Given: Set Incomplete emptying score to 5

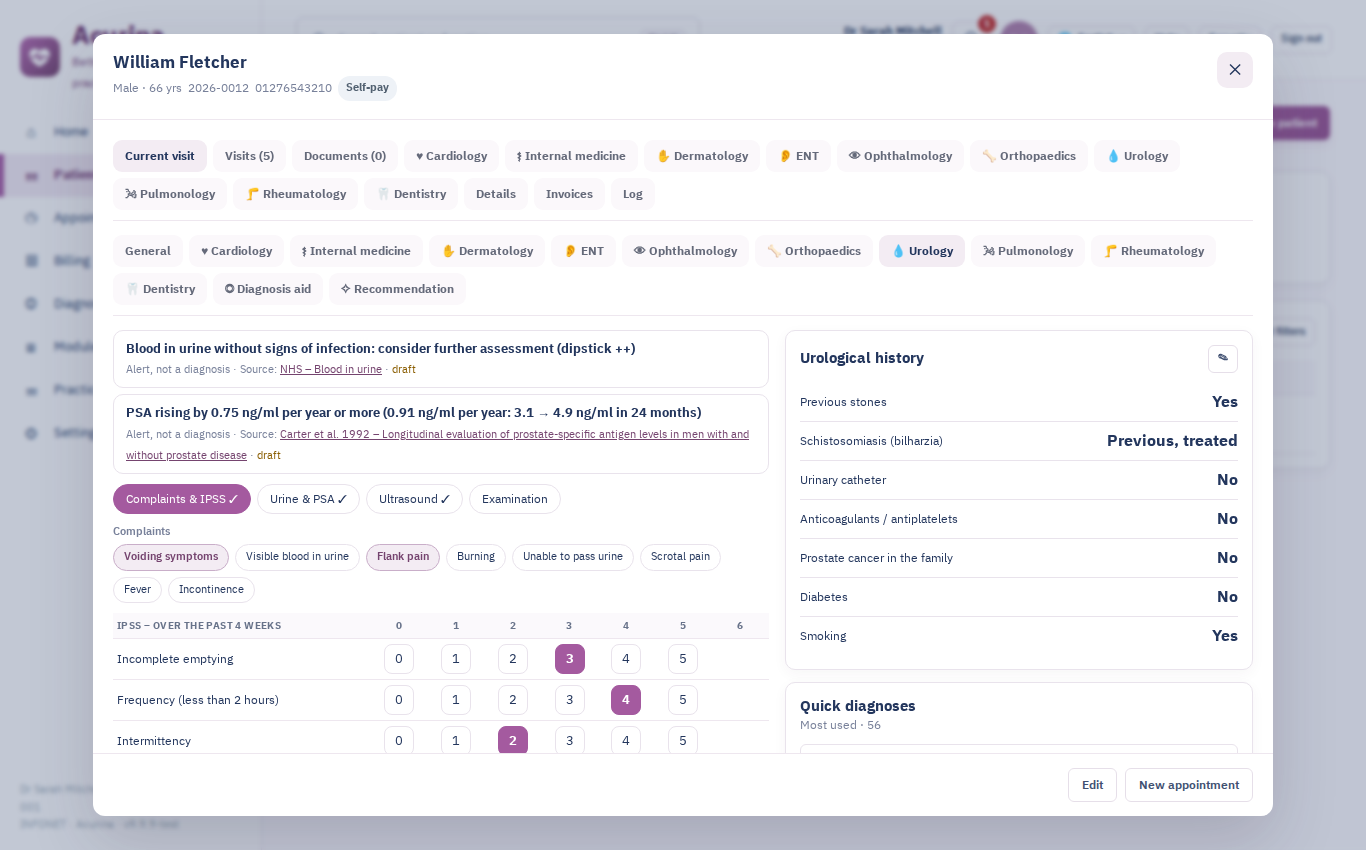Looking at the screenshot, I should coord(683,659).
